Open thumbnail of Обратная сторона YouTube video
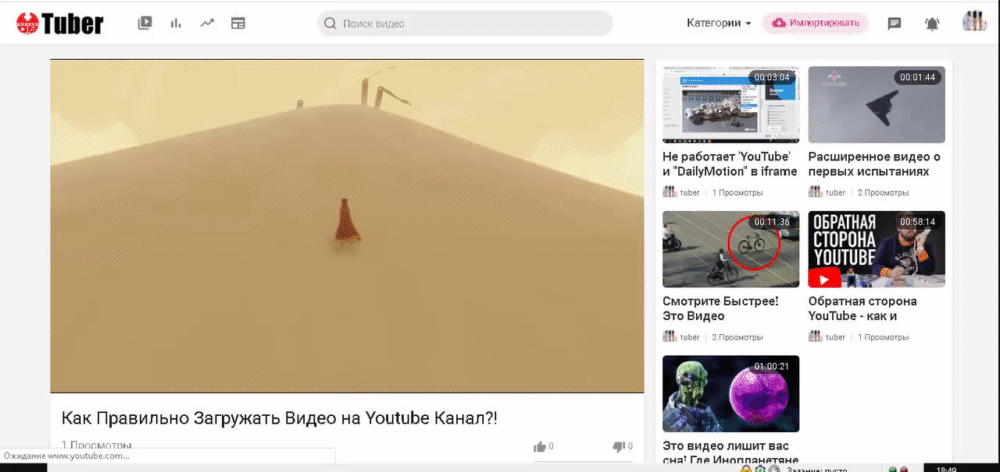 [876, 249]
